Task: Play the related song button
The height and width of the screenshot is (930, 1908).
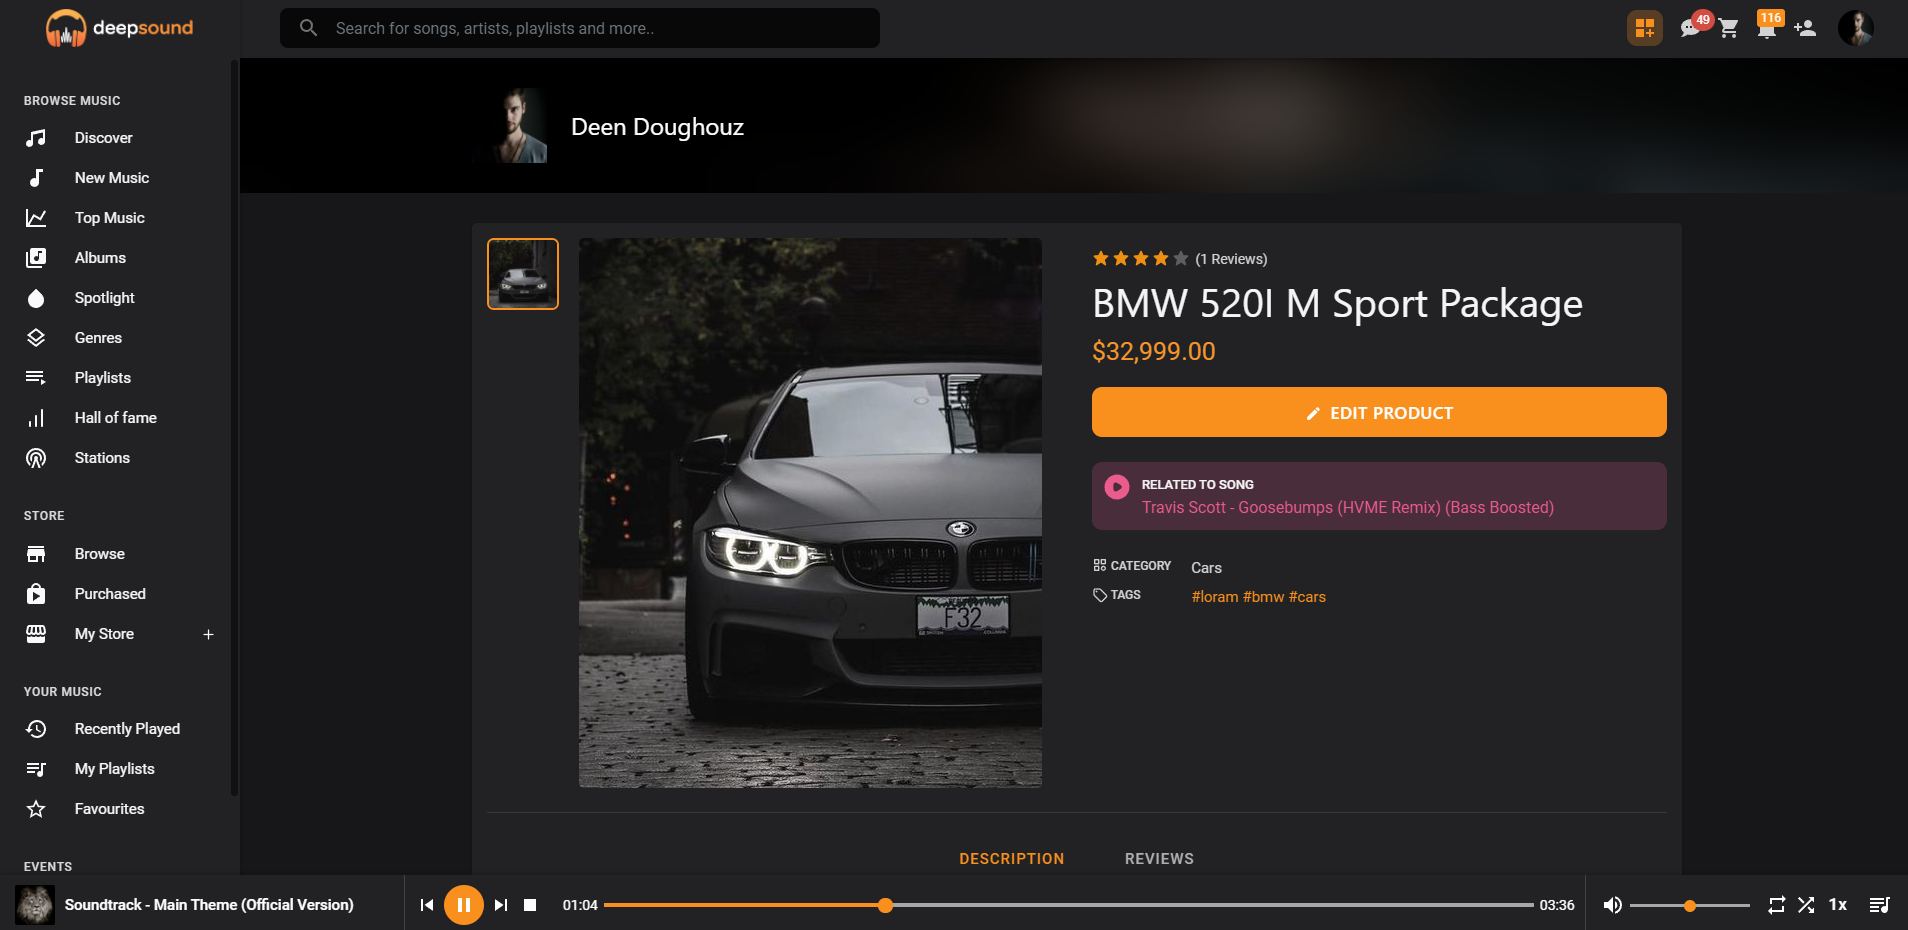Action: point(1117,487)
